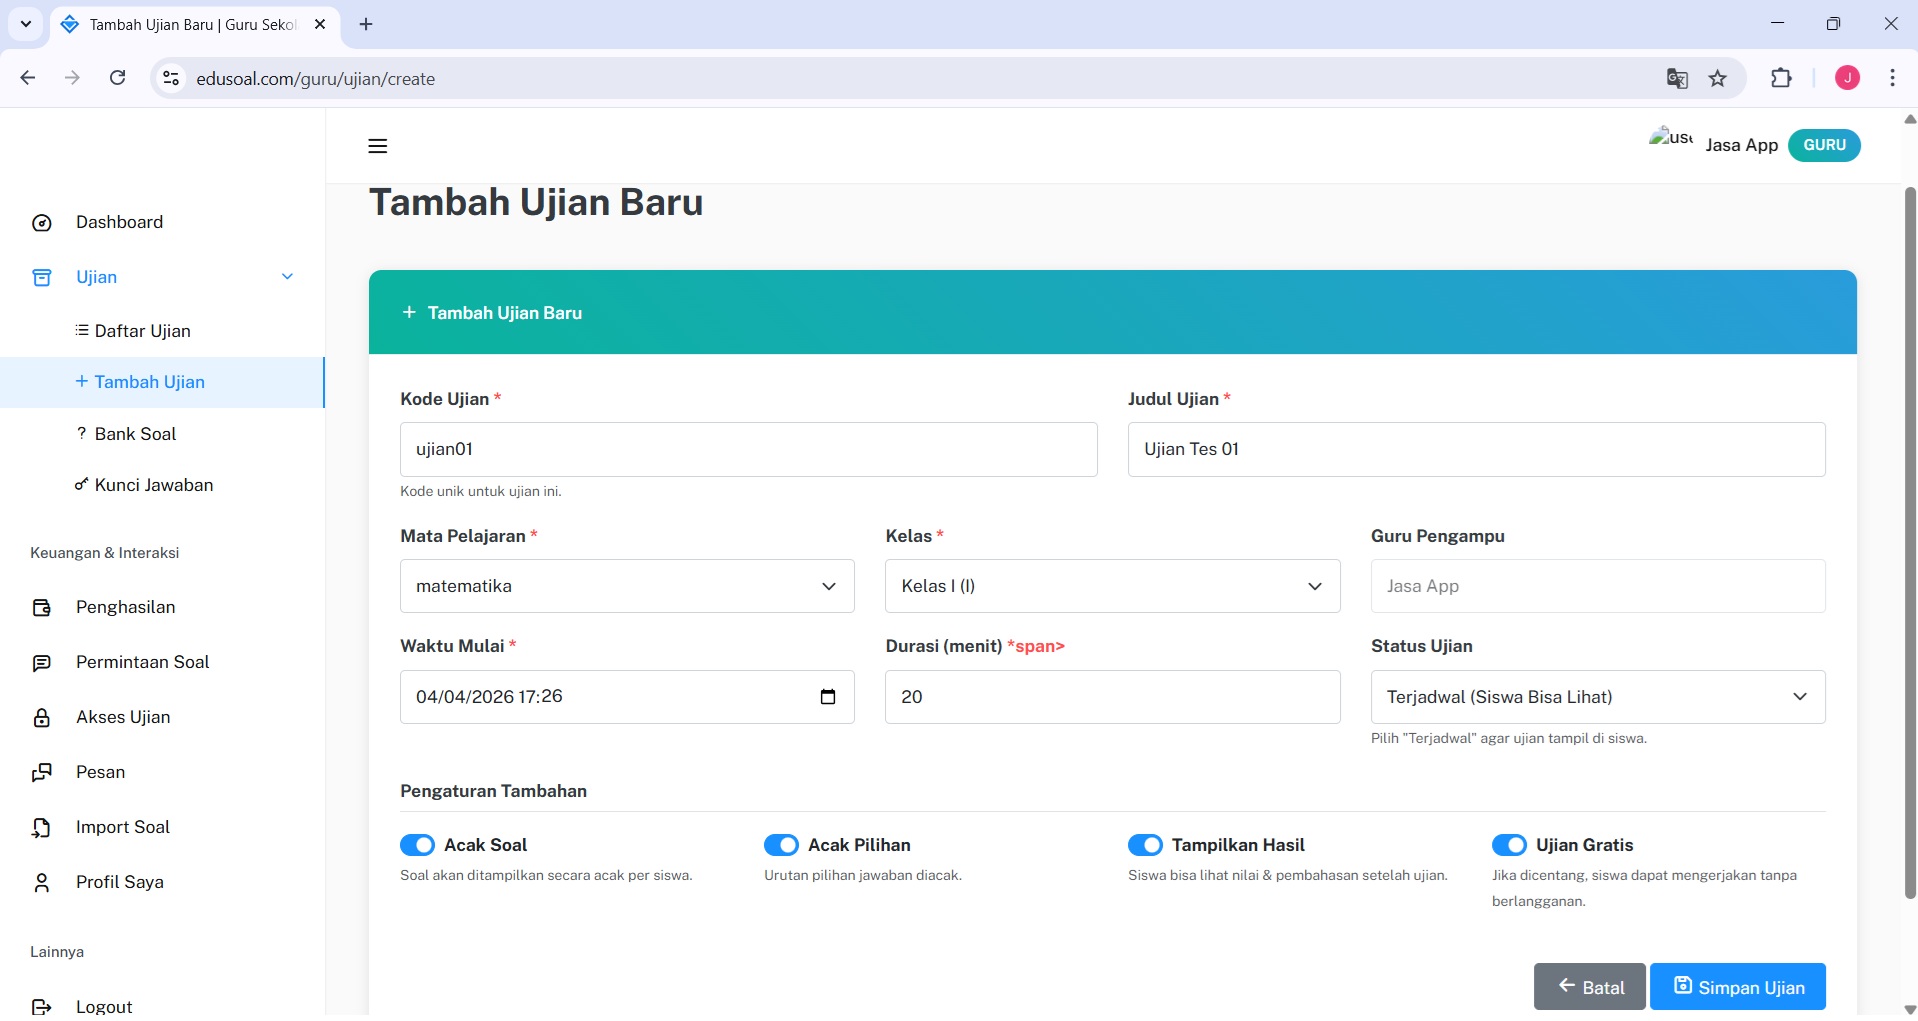
Task: Open the Waktu Mulai date picker
Action: [828, 697]
